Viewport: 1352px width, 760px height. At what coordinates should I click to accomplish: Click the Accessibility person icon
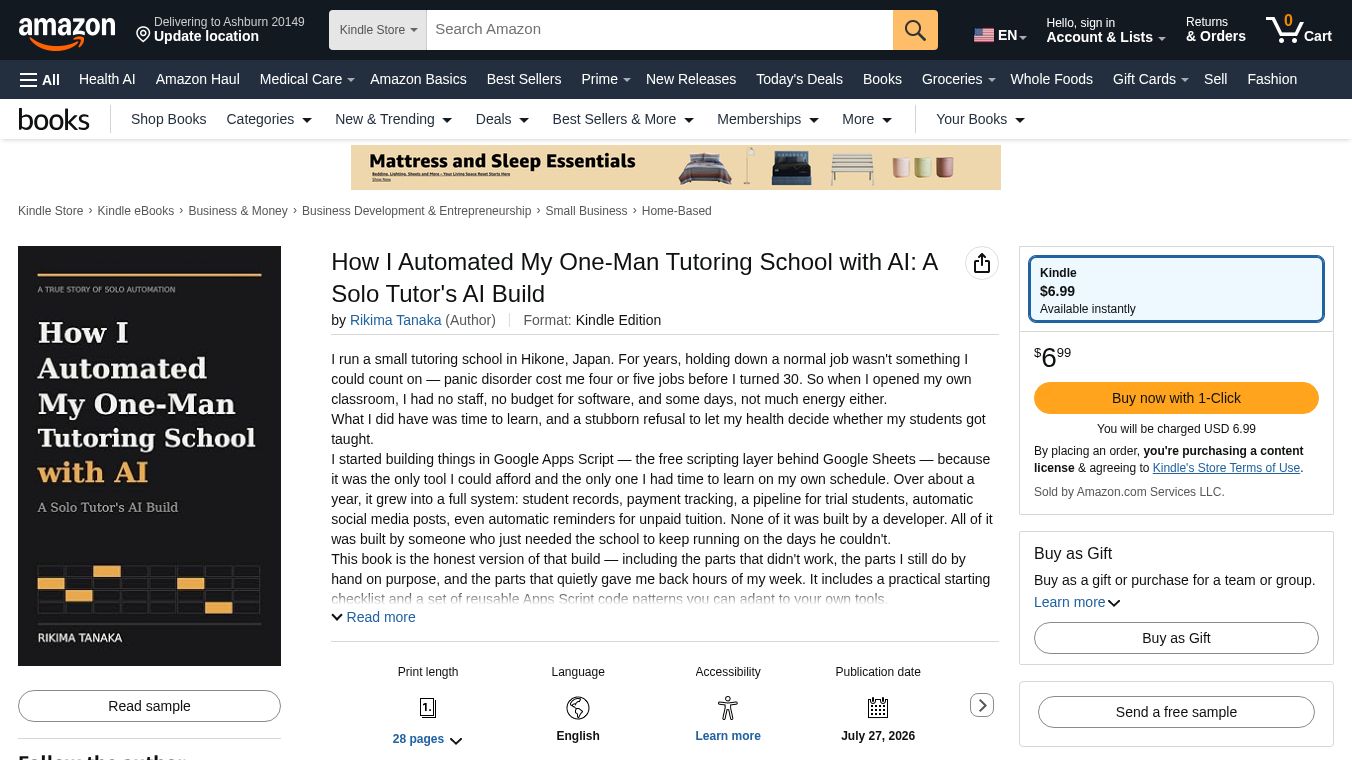point(728,708)
